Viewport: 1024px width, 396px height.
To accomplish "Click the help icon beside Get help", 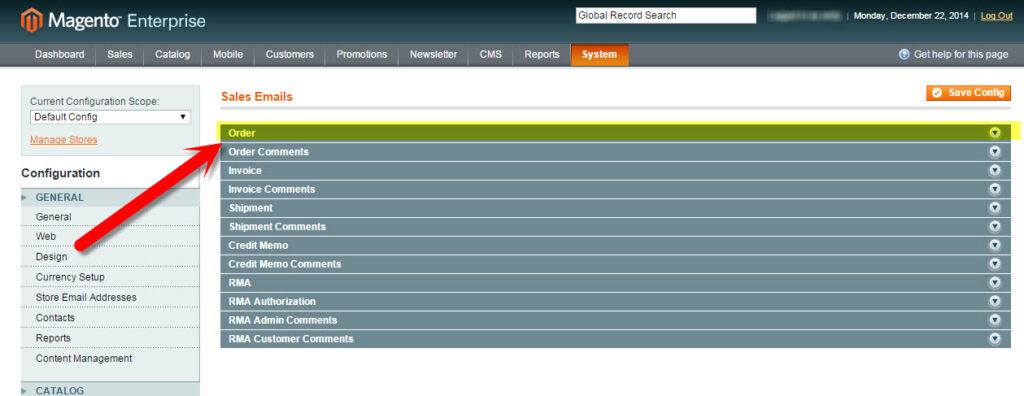I will 904,55.
